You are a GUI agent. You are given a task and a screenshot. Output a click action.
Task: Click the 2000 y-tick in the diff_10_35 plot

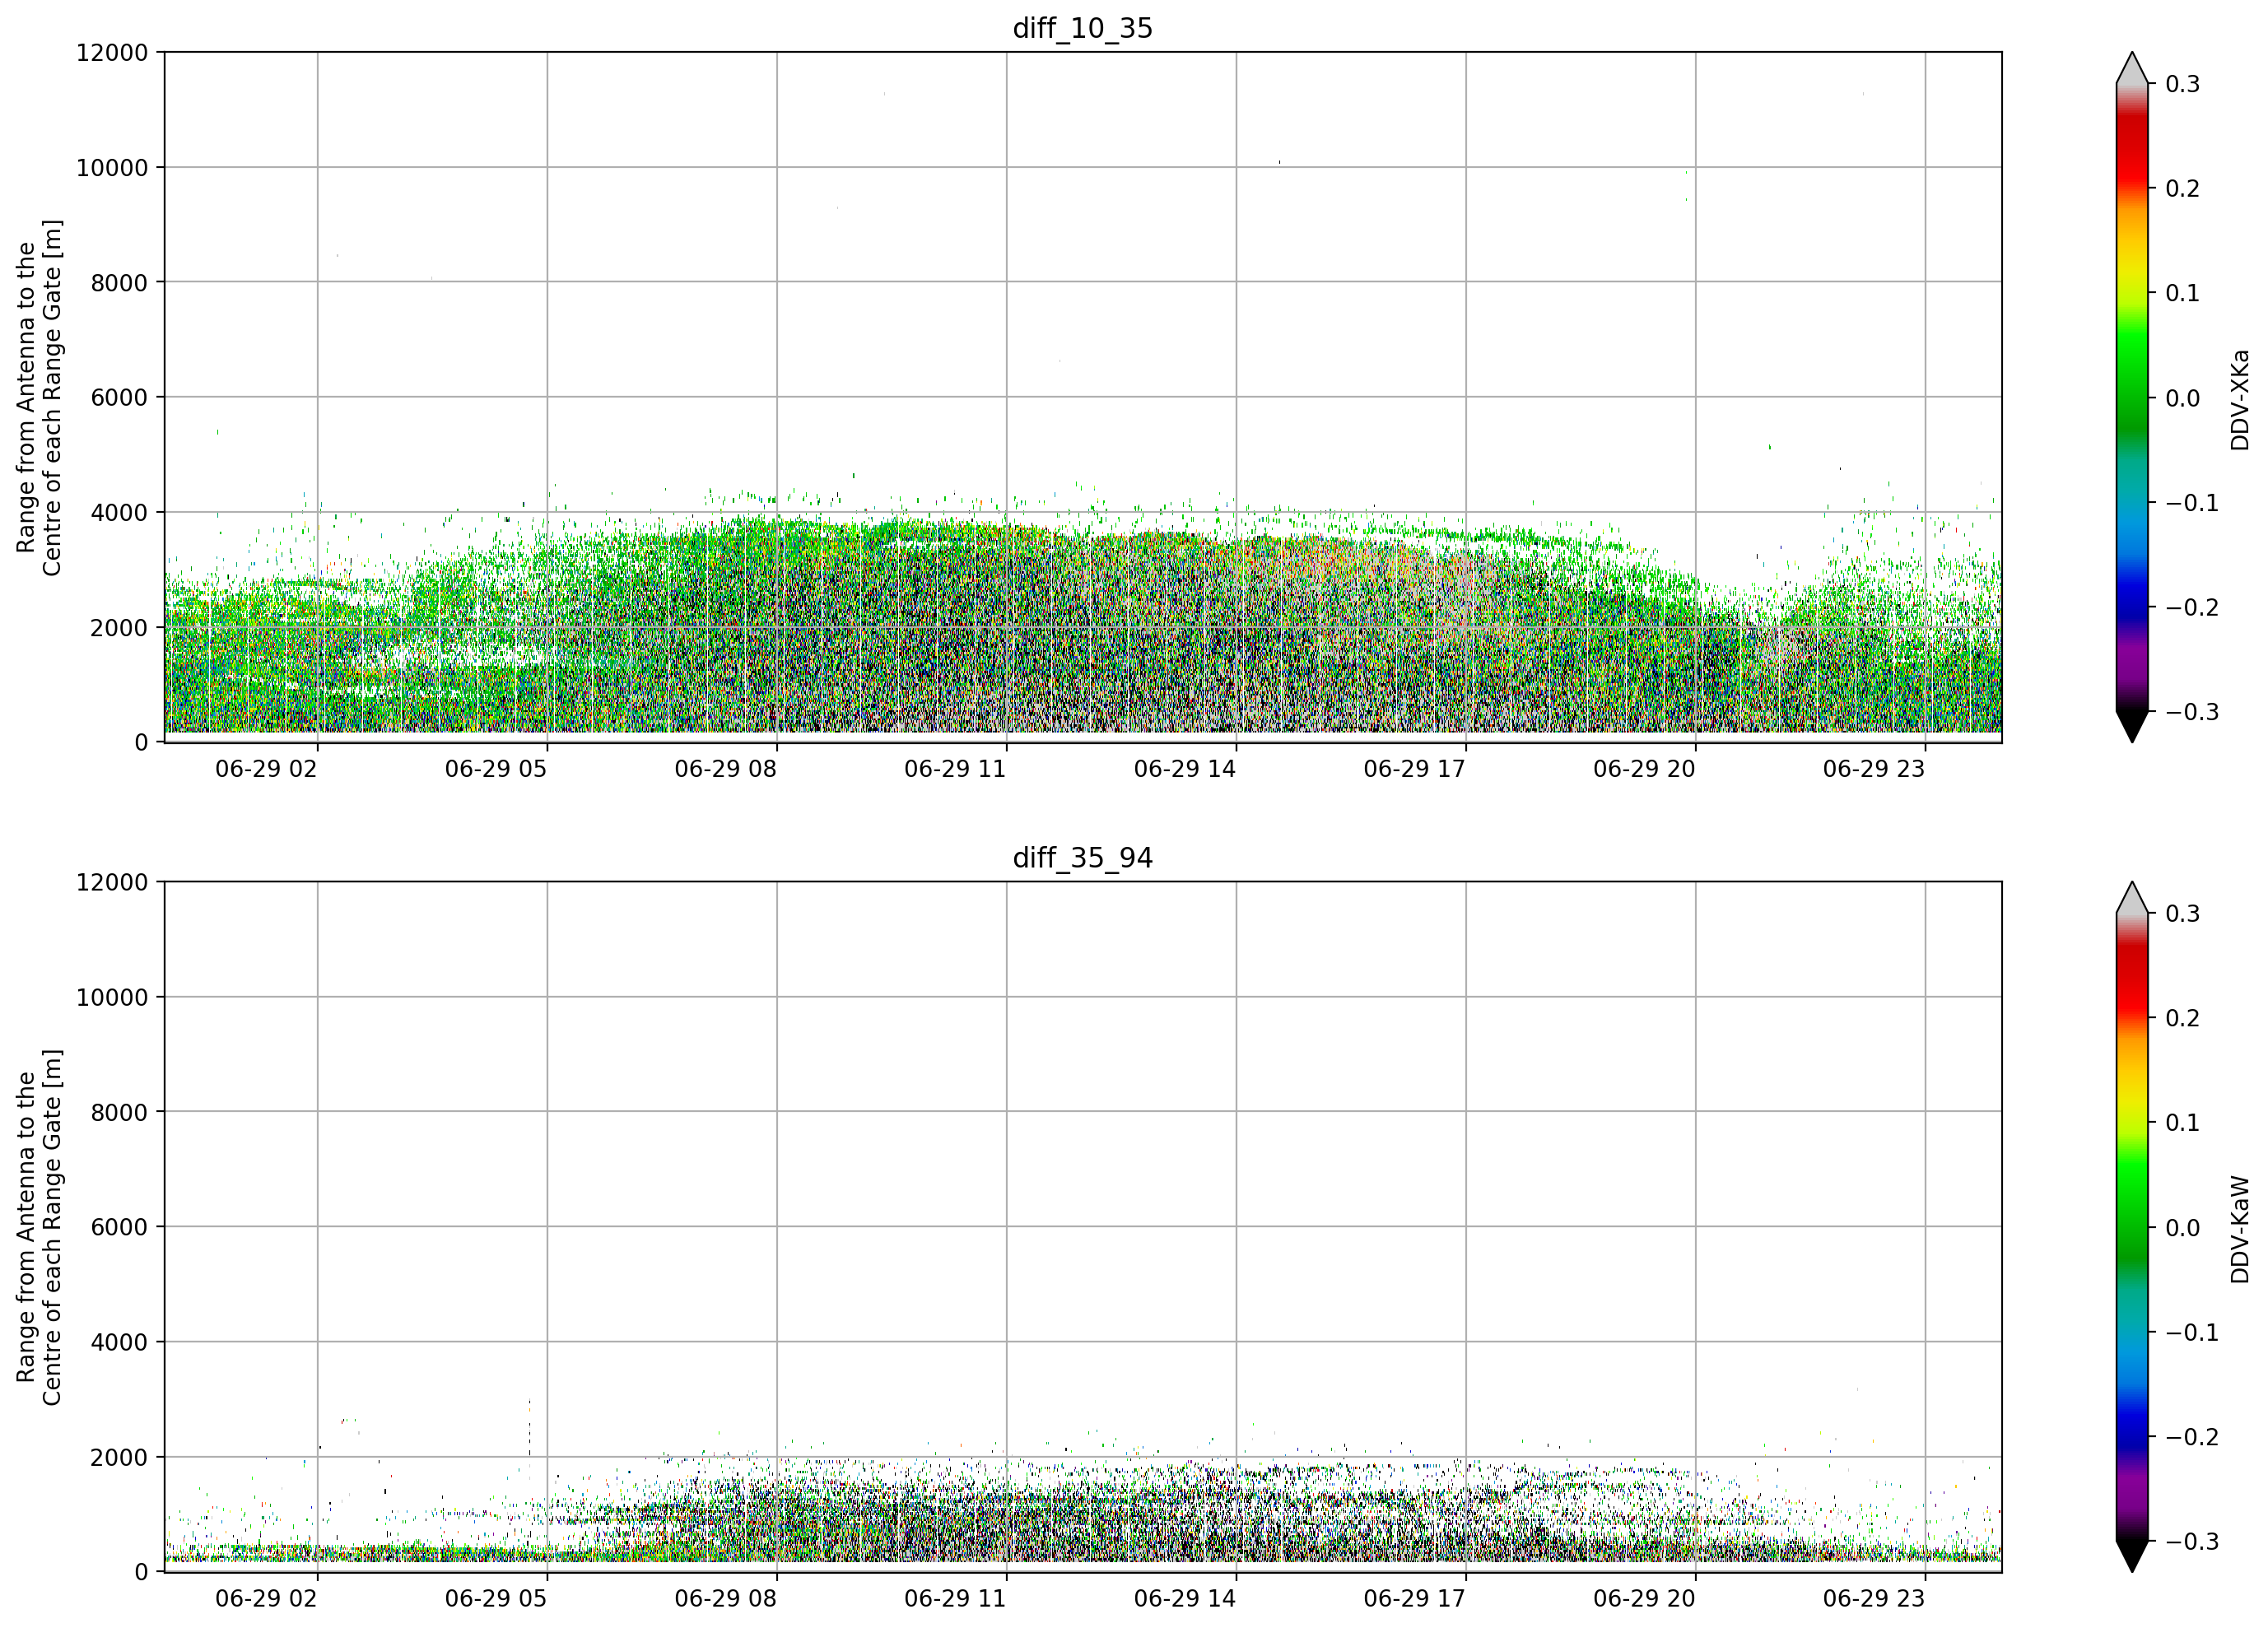pos(119,627)
